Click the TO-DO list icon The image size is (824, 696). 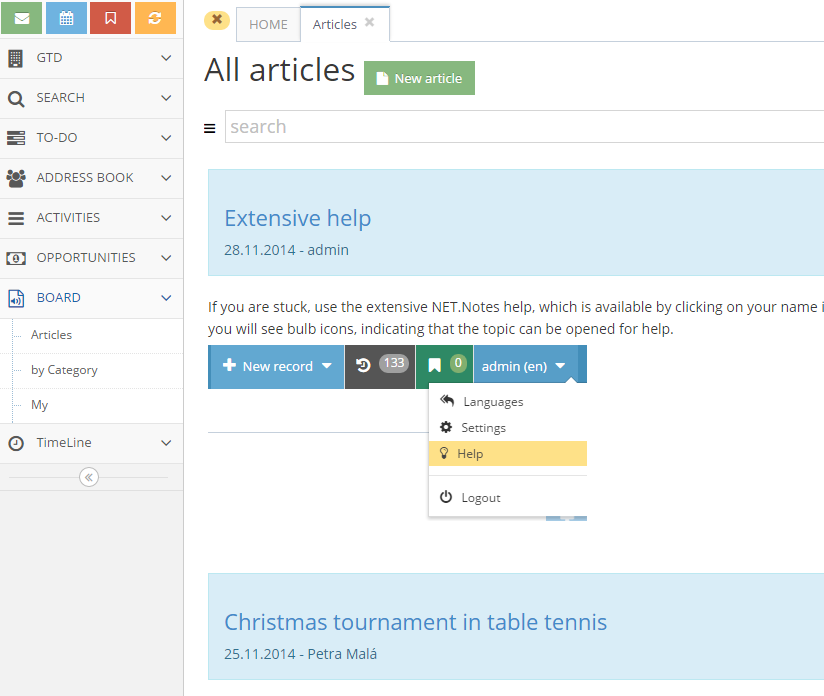16,138
